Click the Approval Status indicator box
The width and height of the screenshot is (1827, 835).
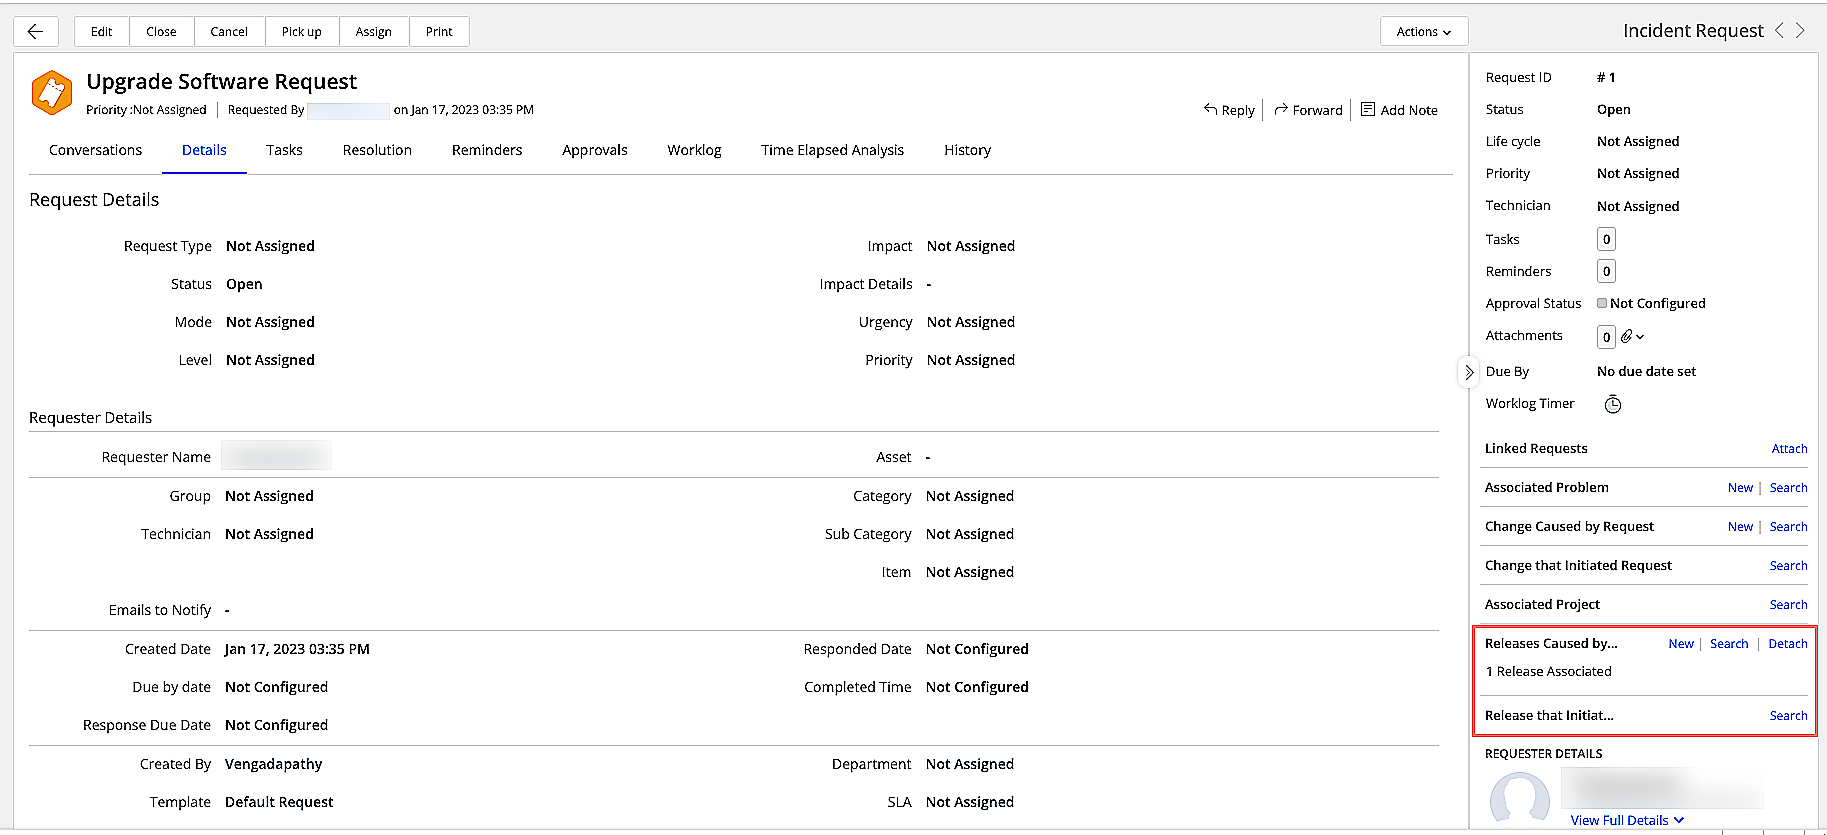coord(1602,303)
